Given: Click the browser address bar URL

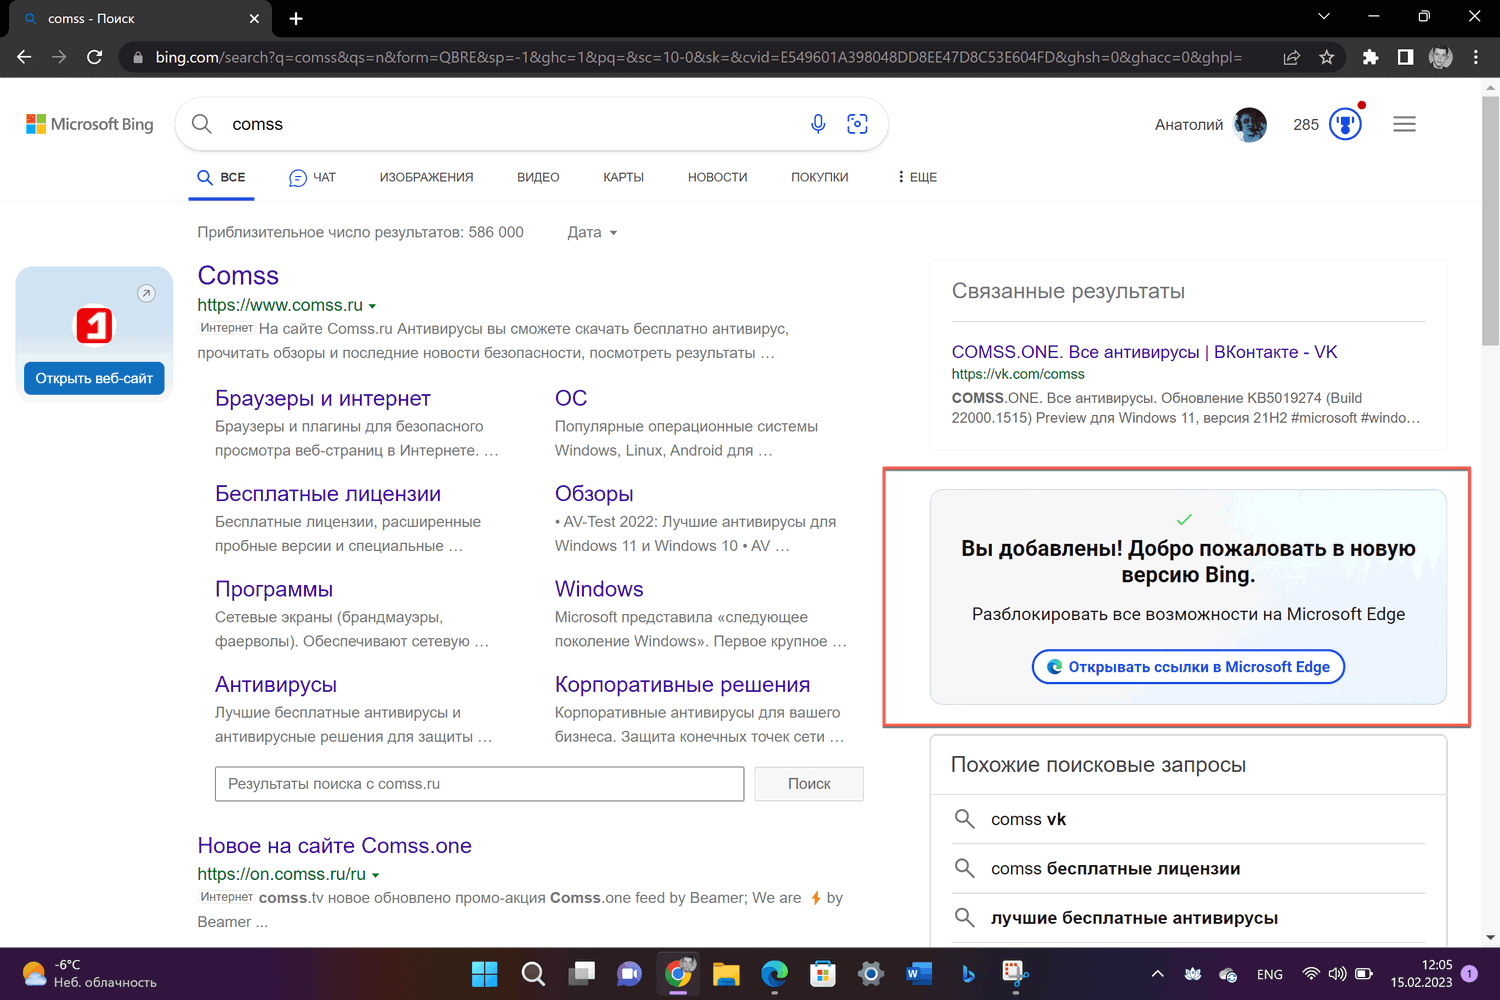Looking at the screenshot, I should (x=698, y=57).
